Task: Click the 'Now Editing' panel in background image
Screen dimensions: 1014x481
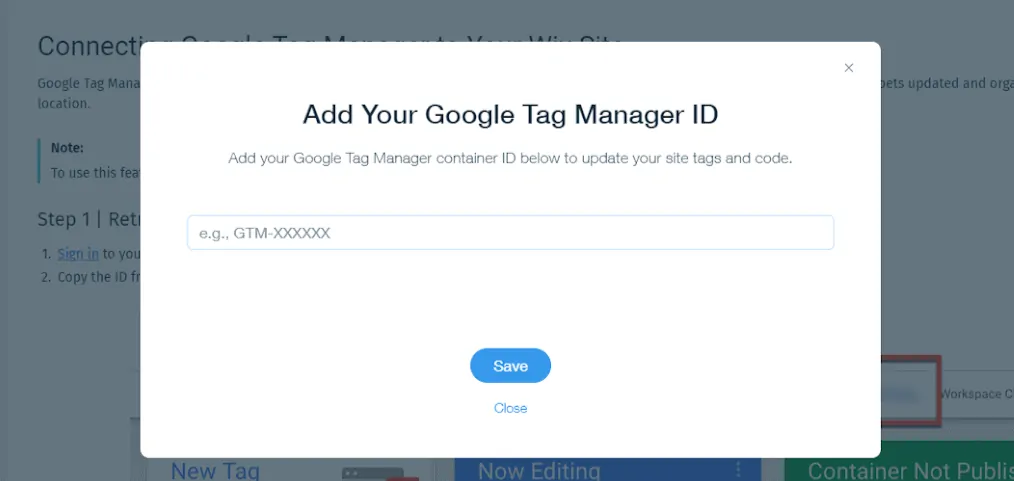Action: (608, 469)
